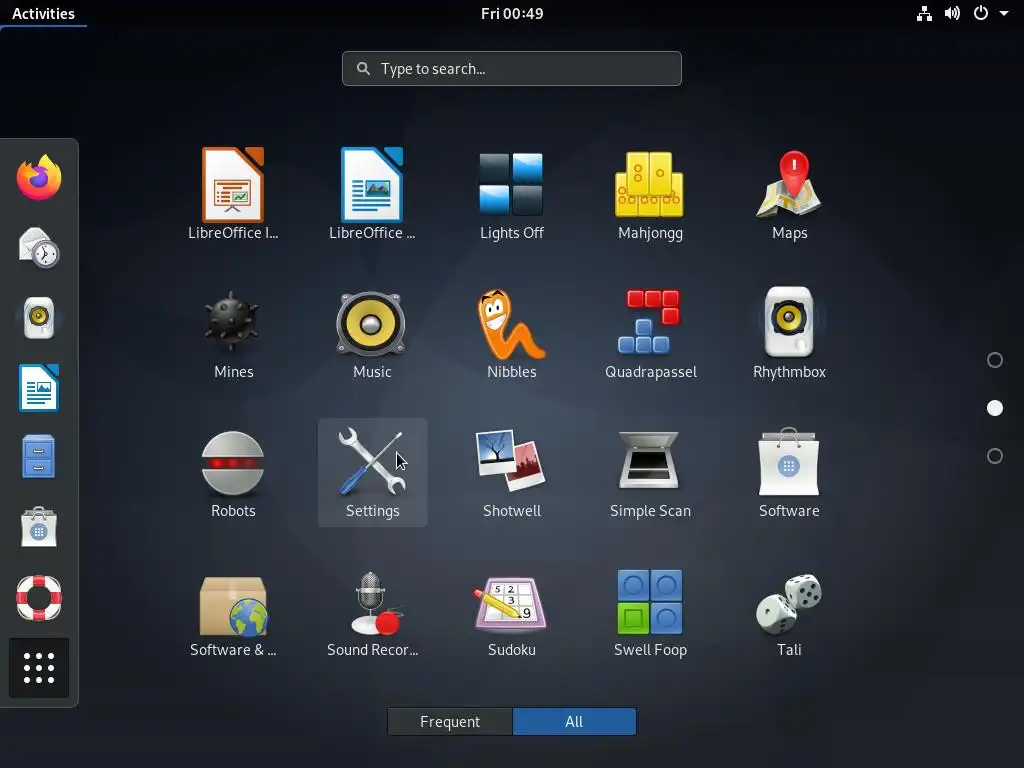Open Software & Updates
Image resolution: width=1024 pixels, height=768 pixels.
(233, 611)
